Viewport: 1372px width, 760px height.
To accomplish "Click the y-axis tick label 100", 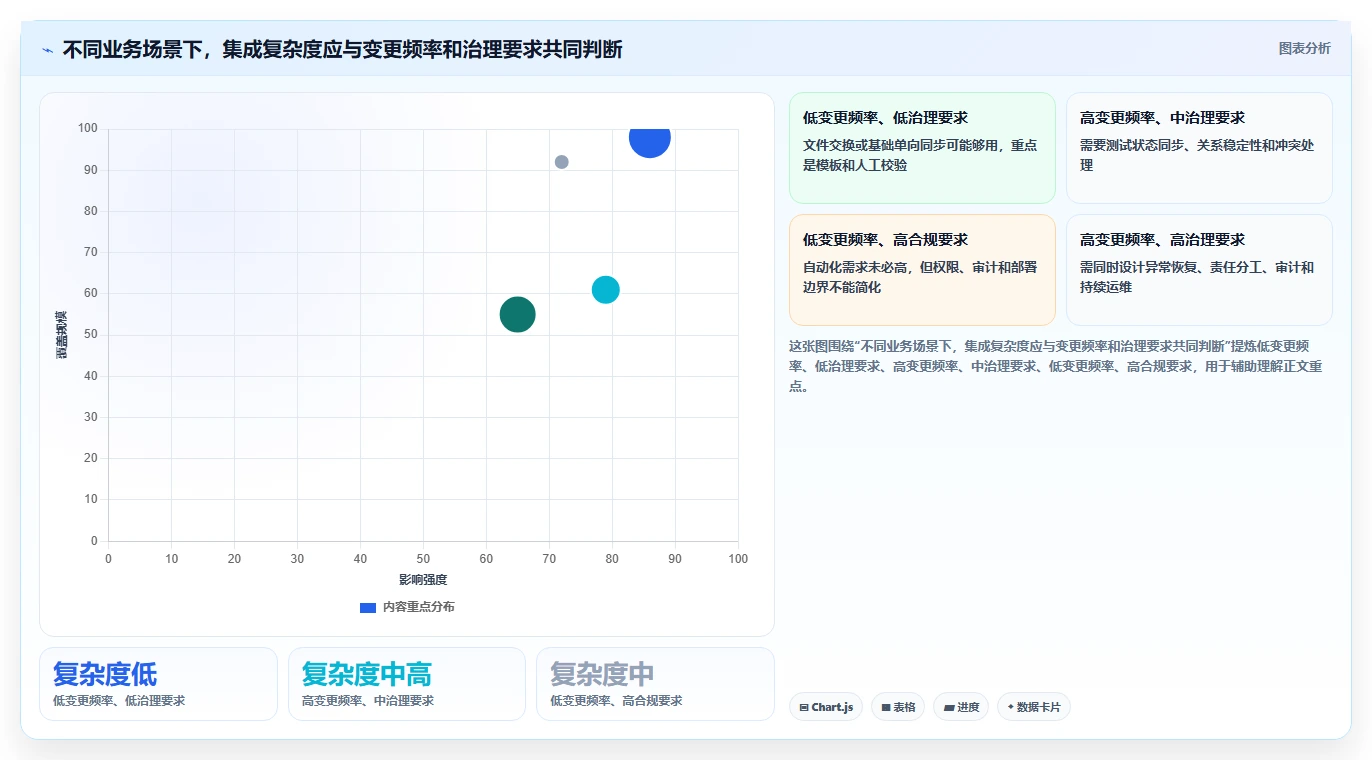I will [x=88, y=128].
